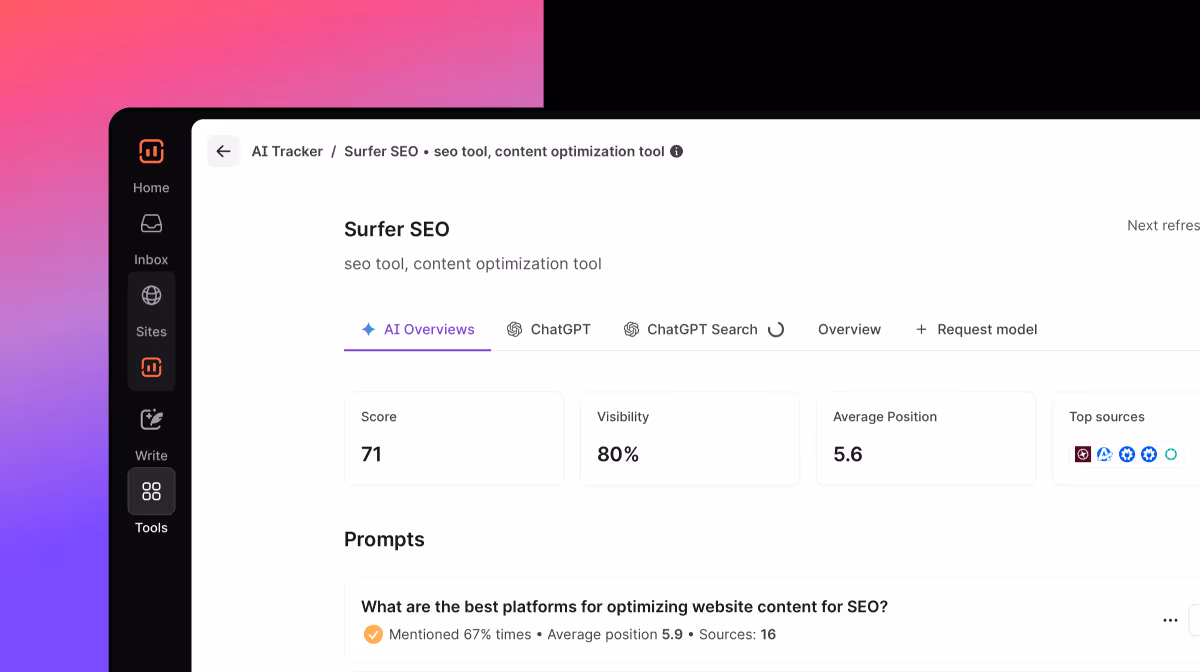
Task: Open Sites globe icon
Action: pos(151,296)
